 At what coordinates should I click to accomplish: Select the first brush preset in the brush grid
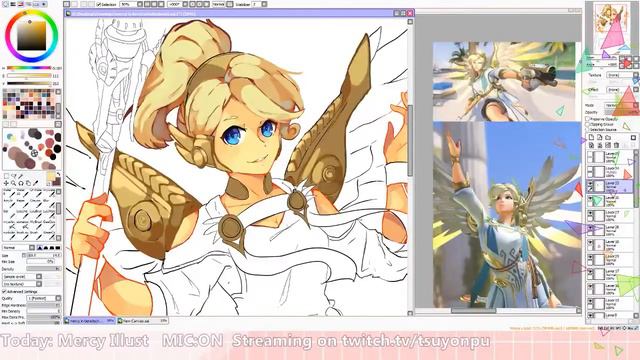[x=9, y=193]
